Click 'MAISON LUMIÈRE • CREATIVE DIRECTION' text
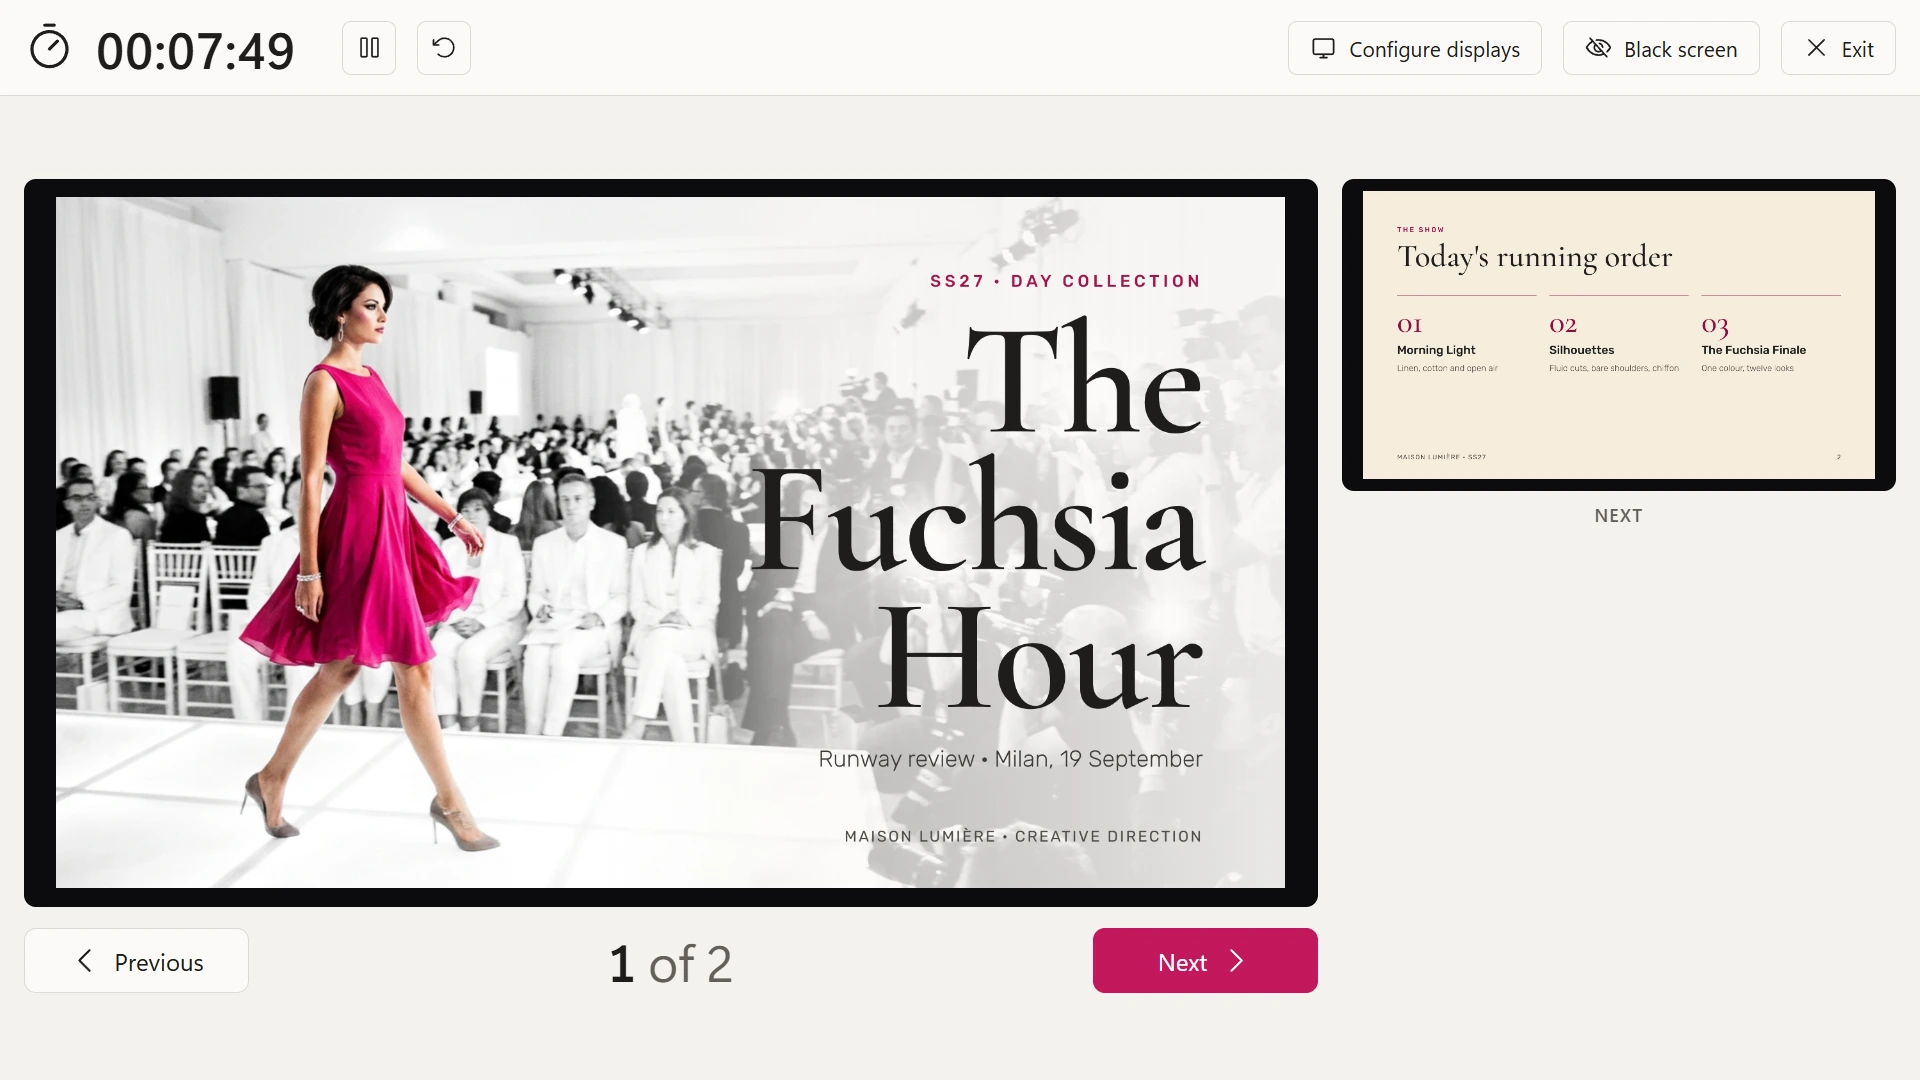The width and height of the screenshot is (1920, 1080). click(1023, 836)
